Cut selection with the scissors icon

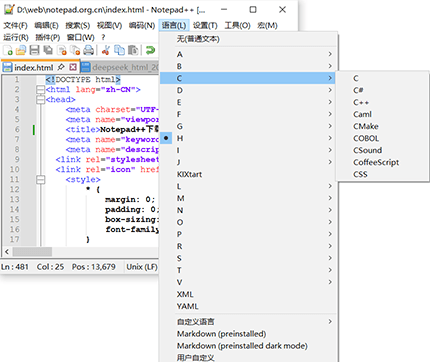106,50
